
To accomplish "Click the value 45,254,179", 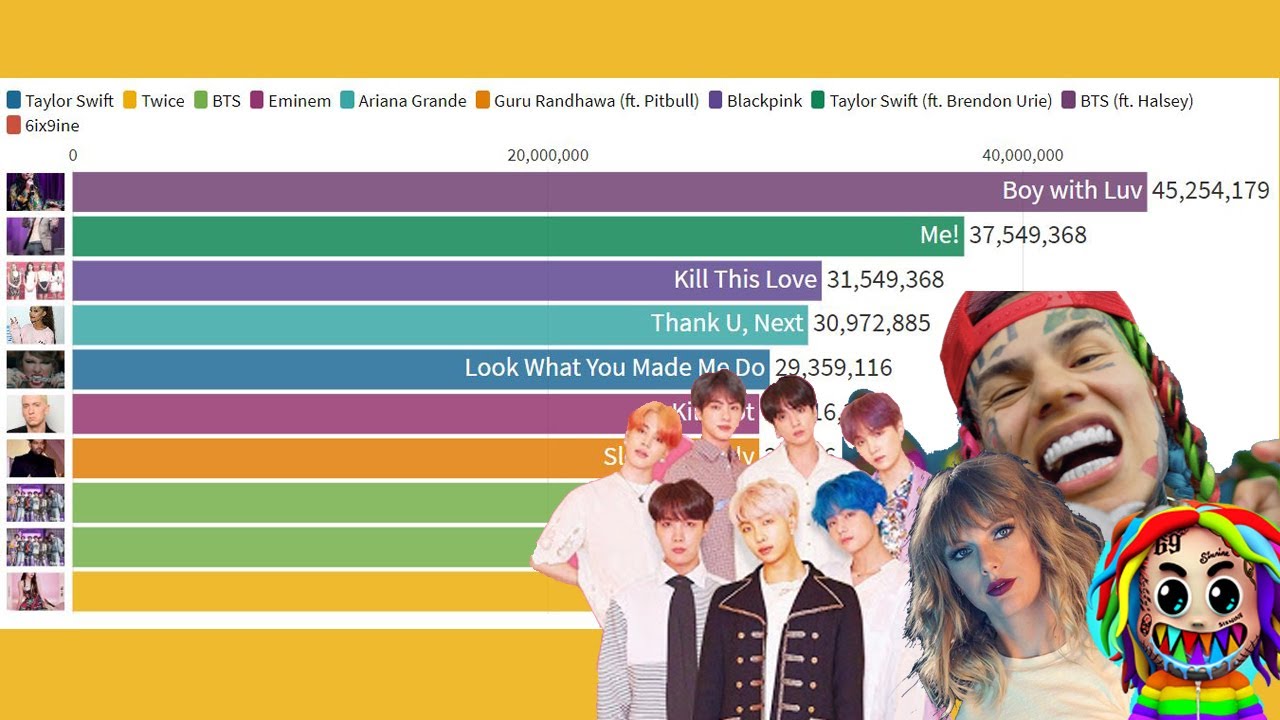I will pyautogui.click(x=1211, y=190).
